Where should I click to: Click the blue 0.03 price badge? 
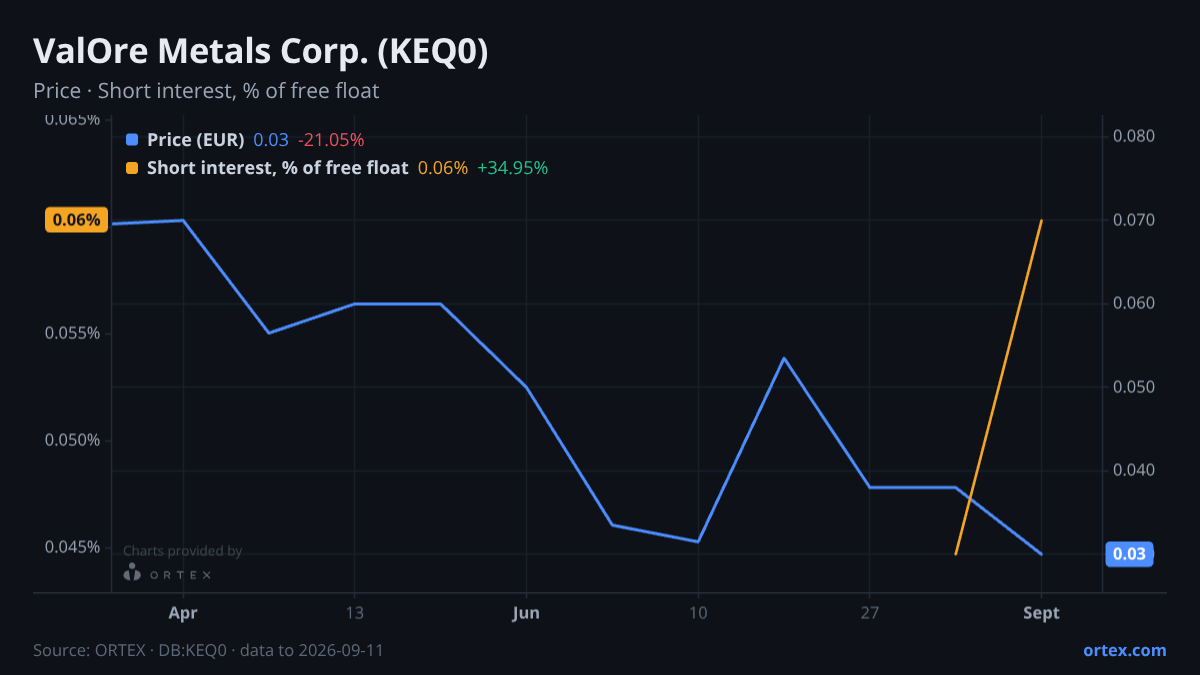pyautogui.click(x=1129, y=554)
